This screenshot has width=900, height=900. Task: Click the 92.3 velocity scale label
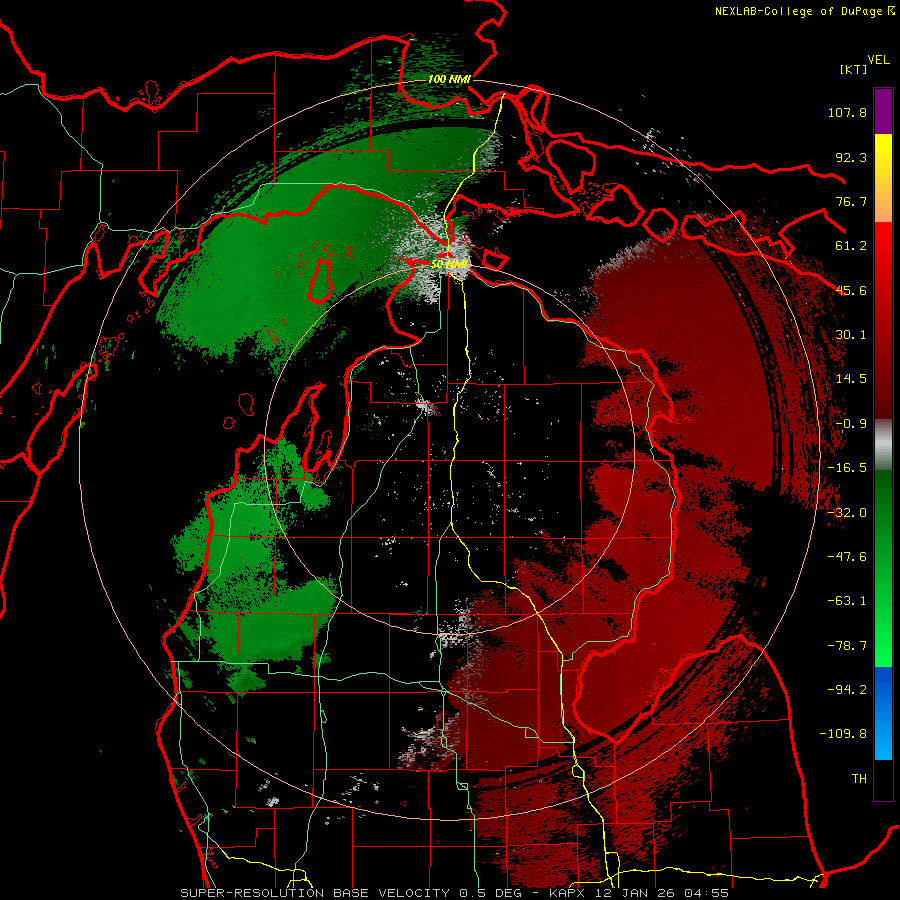pos(851,157)
